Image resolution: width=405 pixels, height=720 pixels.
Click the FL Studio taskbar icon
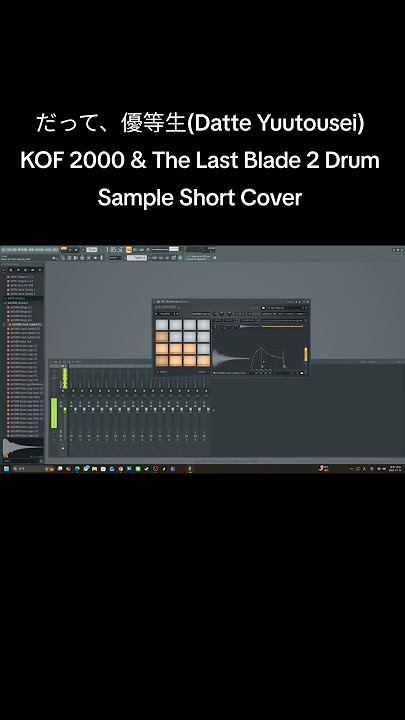pyautogui.click(x=190, y=469)
